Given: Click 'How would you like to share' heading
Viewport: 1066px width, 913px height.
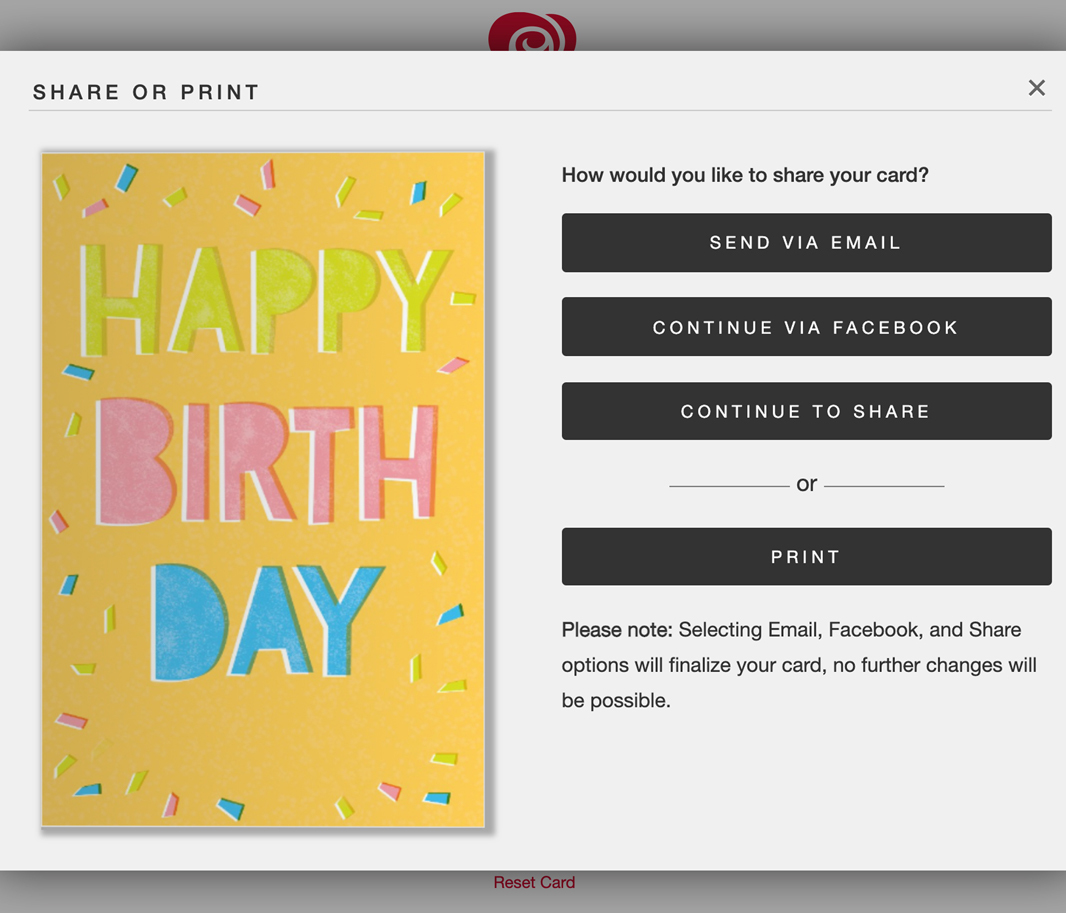Looking at the screenshot, I should coord(745,174).
